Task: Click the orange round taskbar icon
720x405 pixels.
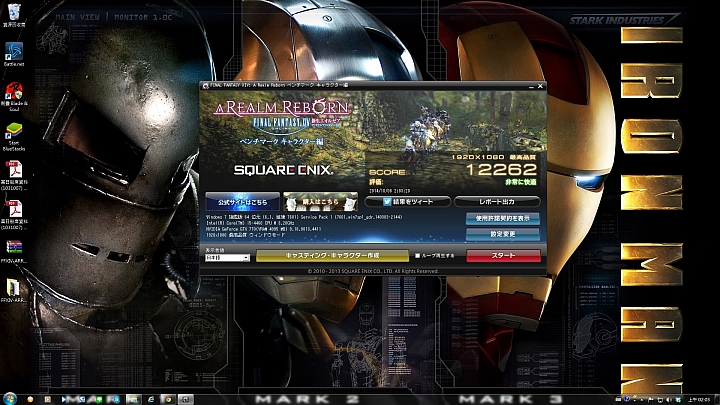Action: coord(30,399)
